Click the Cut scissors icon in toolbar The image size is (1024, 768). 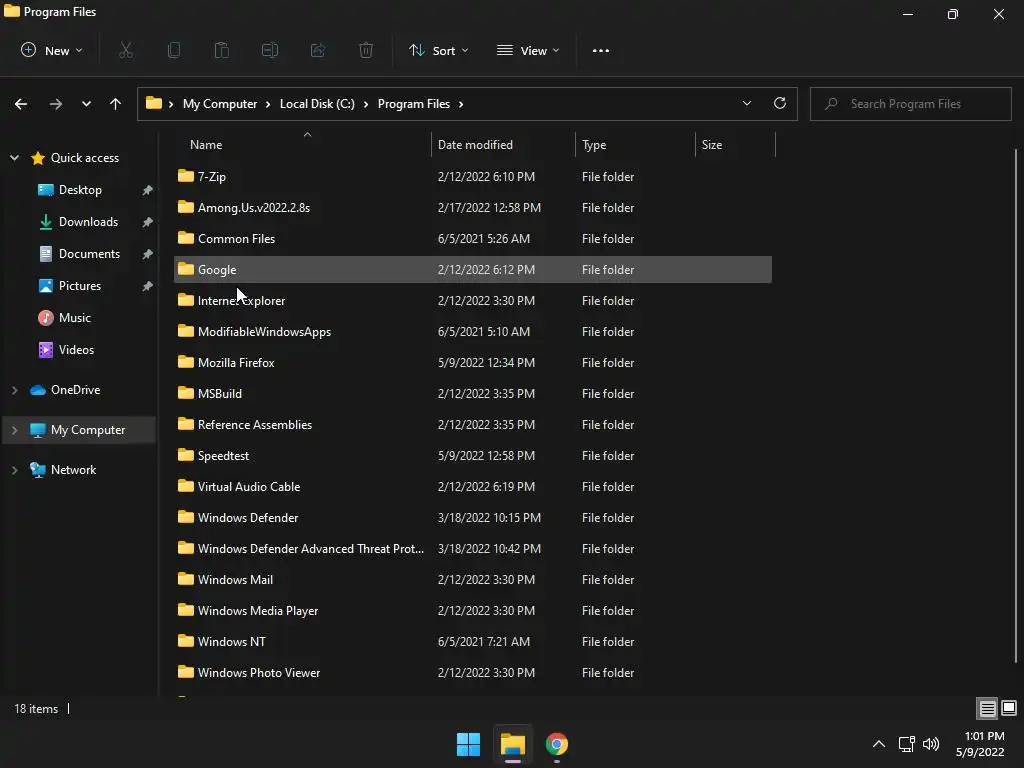coord(126,50)
